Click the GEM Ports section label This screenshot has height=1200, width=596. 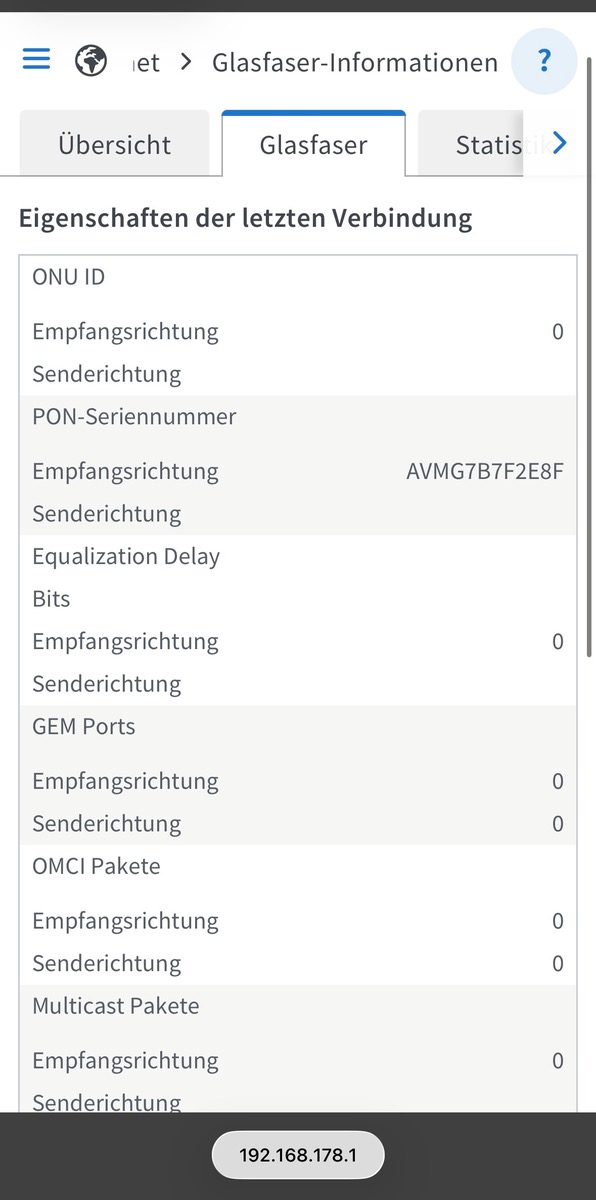coord(84,727)
